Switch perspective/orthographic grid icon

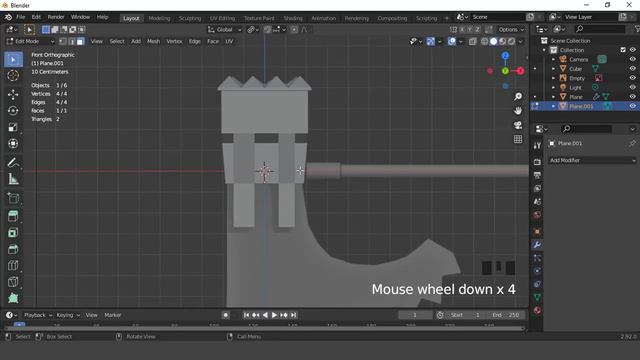518,139
